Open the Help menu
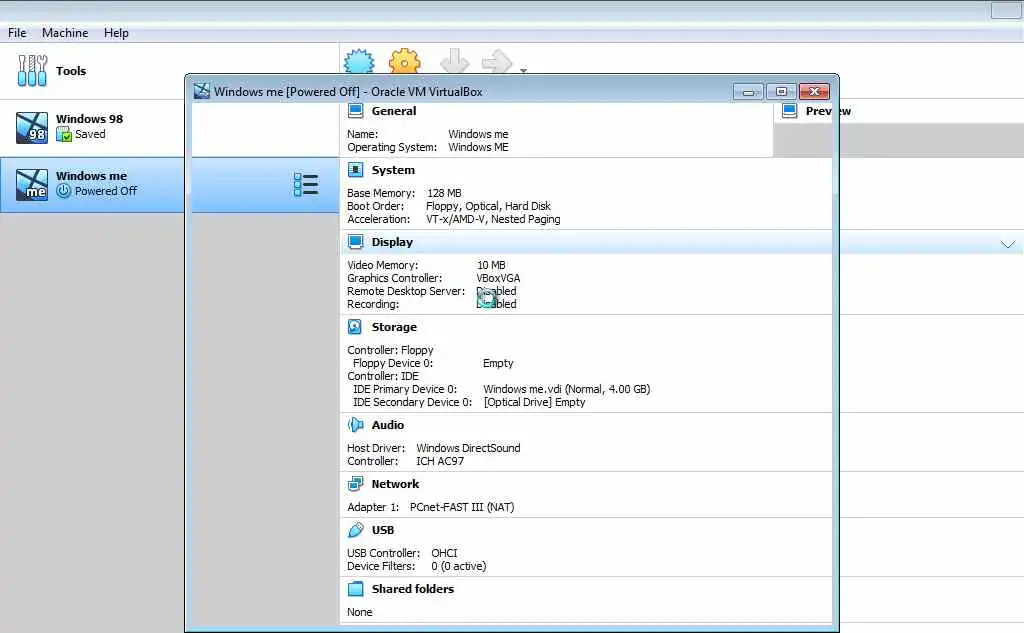The image size is (1024, 633). (116, 33)
